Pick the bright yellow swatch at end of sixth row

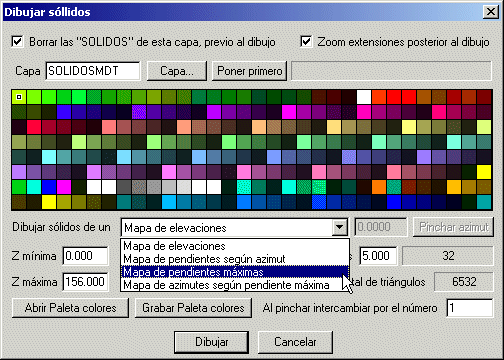point(484,172)
